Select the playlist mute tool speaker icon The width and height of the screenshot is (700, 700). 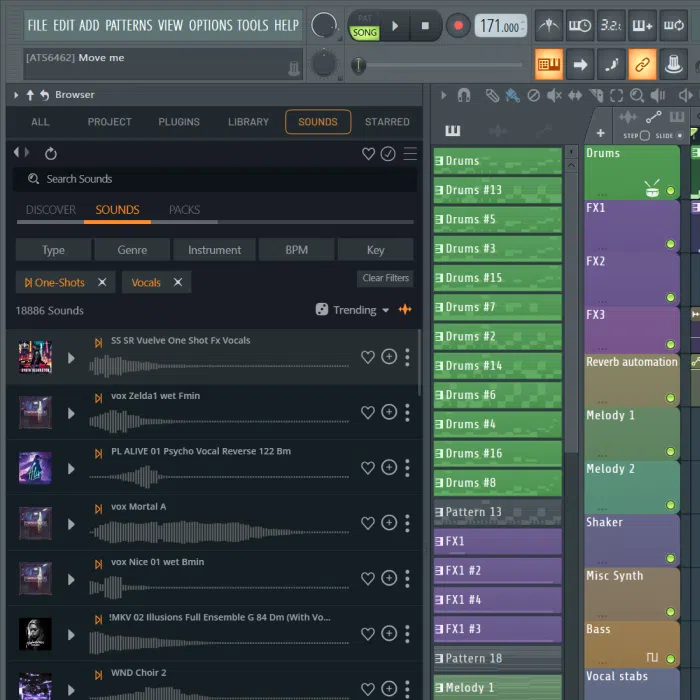click(554, 95)
